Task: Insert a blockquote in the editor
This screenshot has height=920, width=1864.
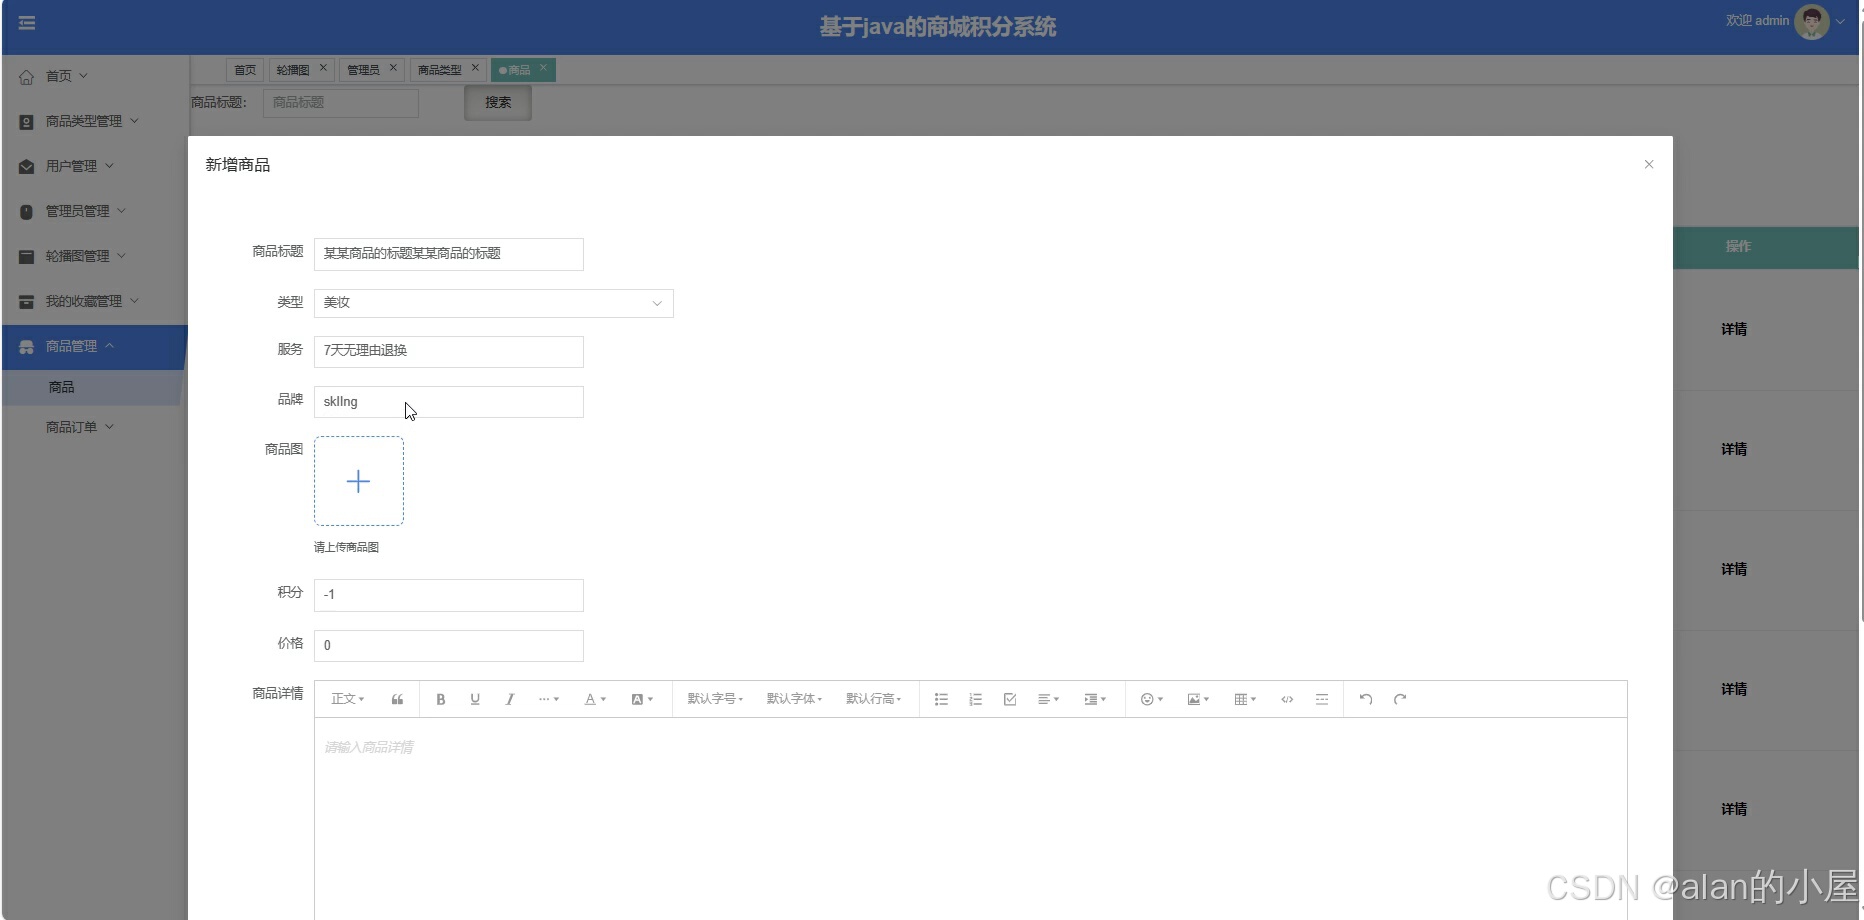Action: [x=397, y=699]
